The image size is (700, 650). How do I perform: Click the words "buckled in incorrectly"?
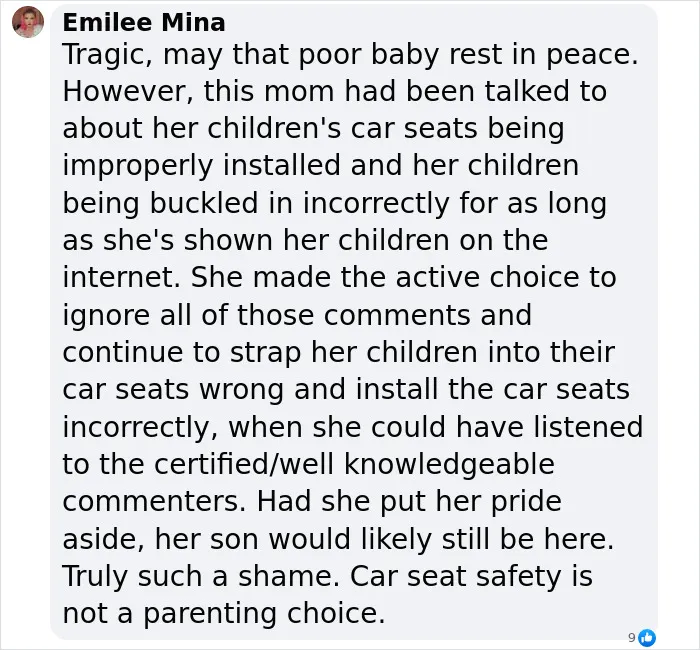click(299, 203)
